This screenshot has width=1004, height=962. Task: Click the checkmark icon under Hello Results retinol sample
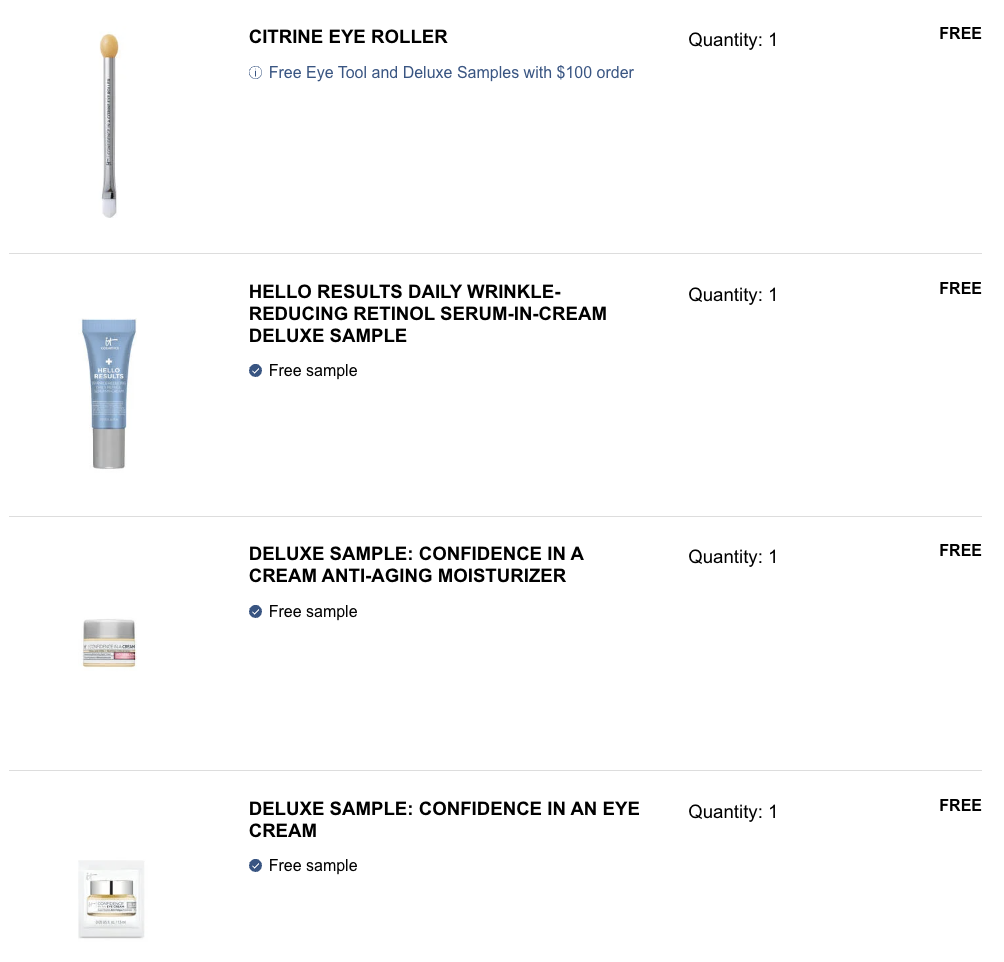255,371
